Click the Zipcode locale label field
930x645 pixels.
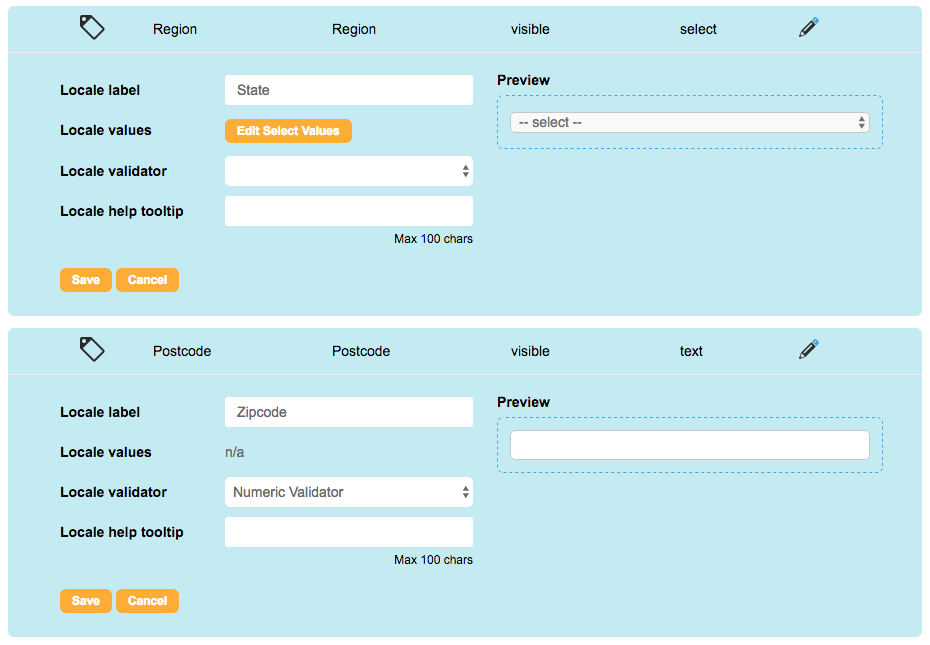(348, 412)
